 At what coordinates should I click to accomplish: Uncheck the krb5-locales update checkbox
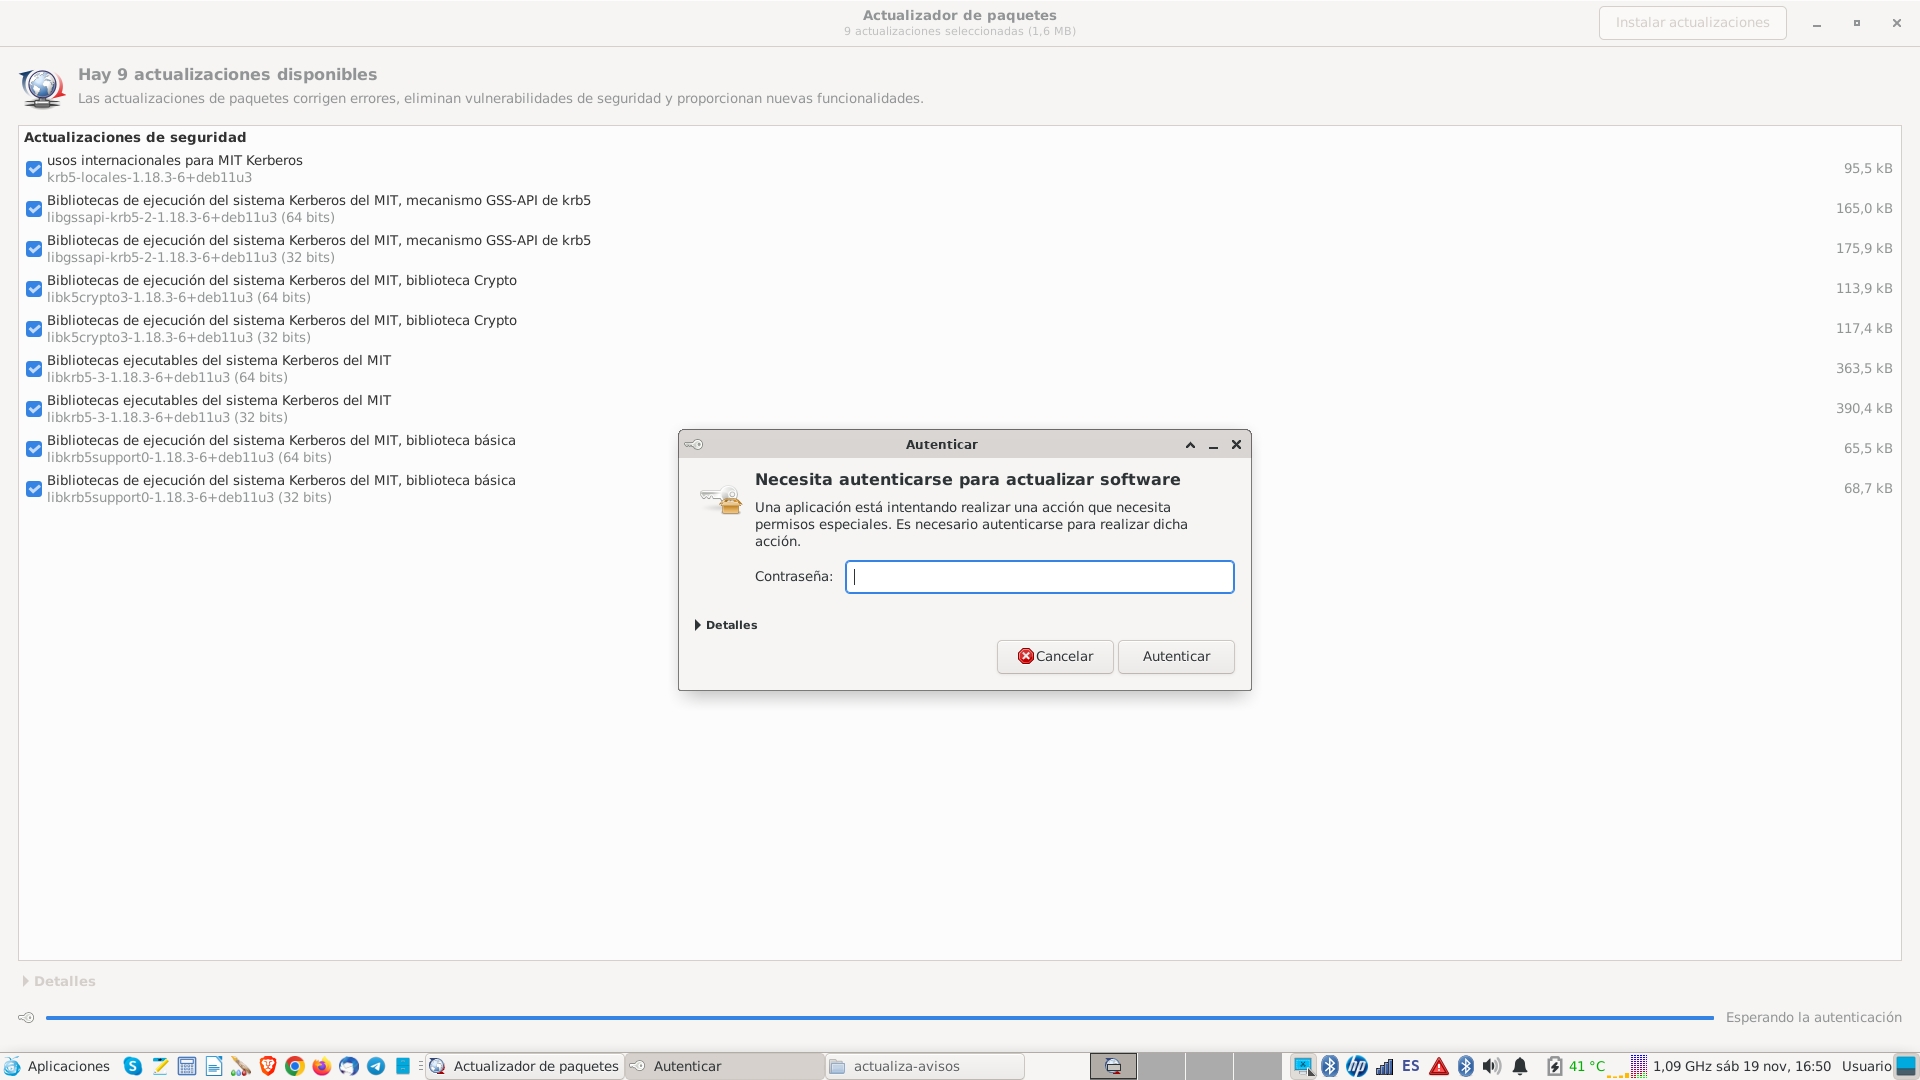(x=34, y=169)
